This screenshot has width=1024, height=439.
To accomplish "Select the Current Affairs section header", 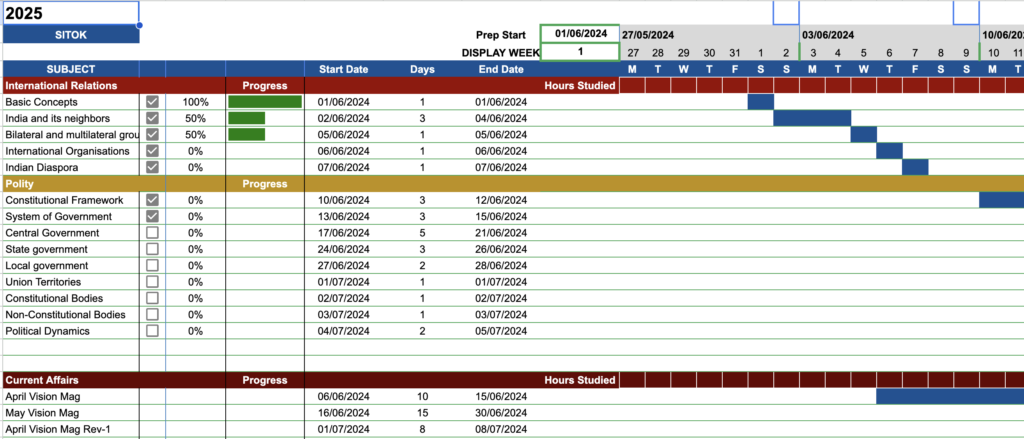I will [42, 380].
